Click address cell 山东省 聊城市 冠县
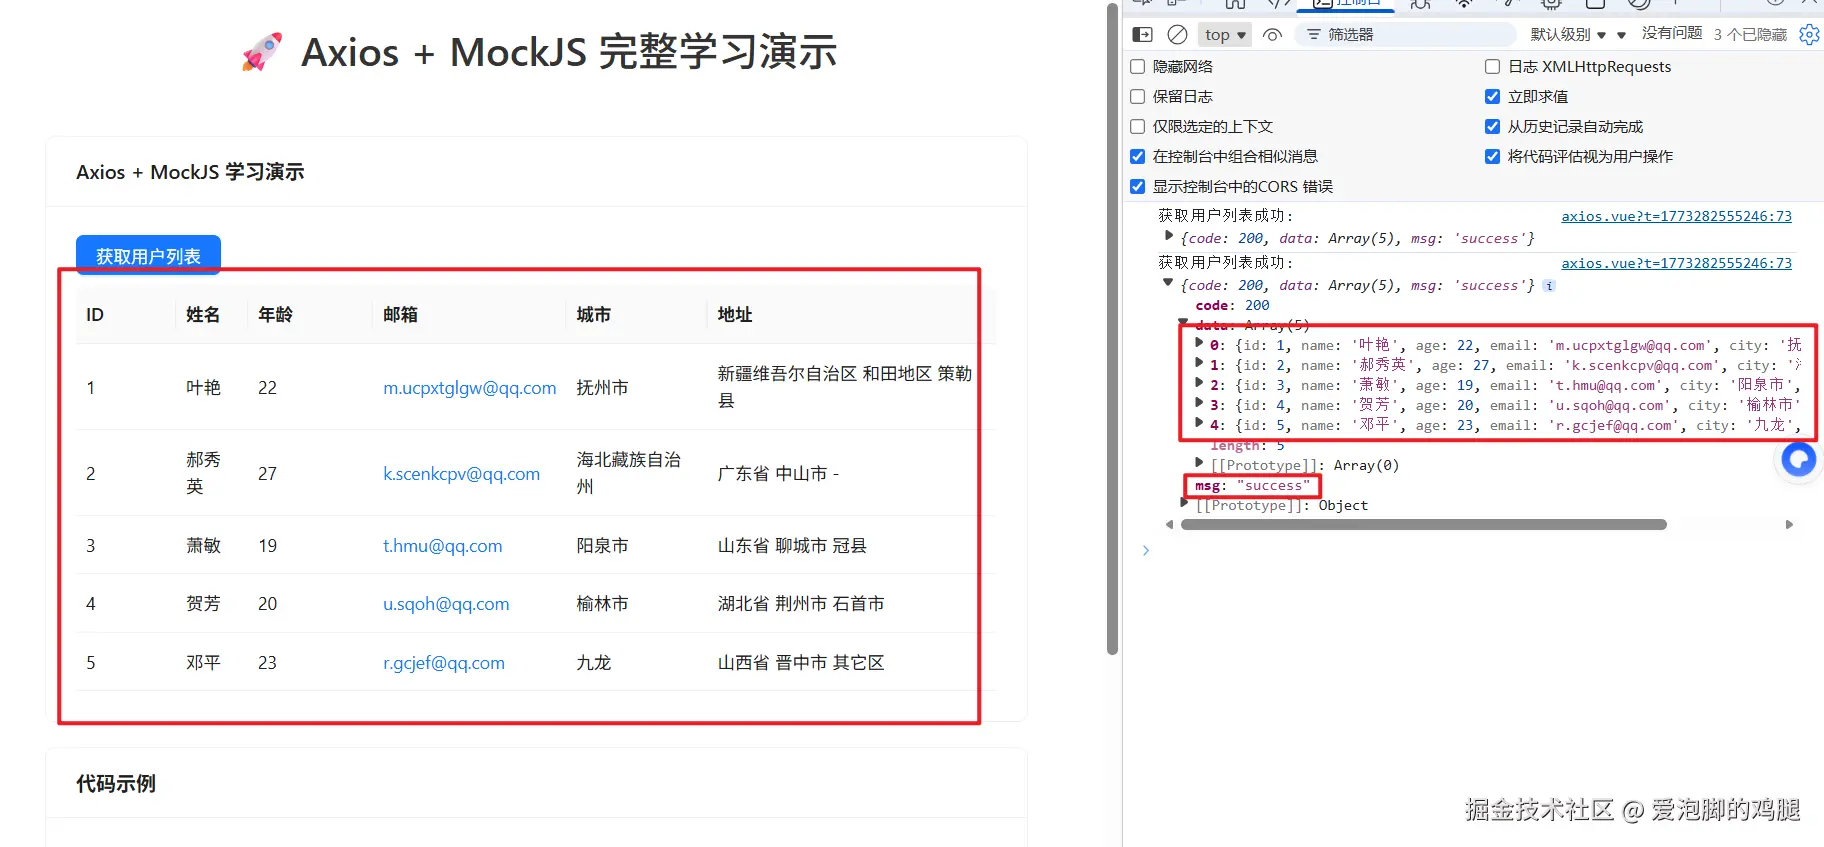The height and width of the screenshot is (847, 1824). pyautogui.click(x=792, y=546)
